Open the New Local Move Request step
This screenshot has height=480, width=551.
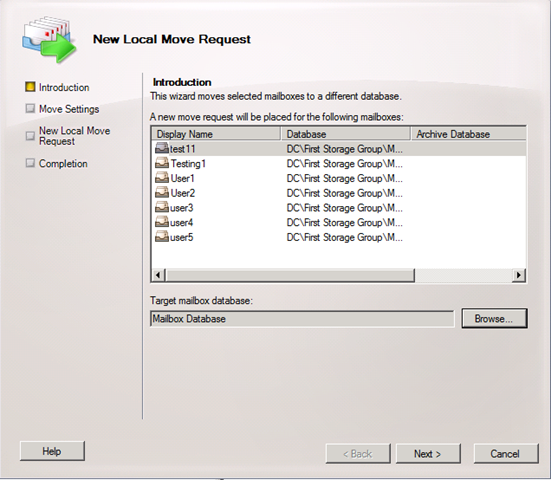pyautogui.click(x=74, y=136)
